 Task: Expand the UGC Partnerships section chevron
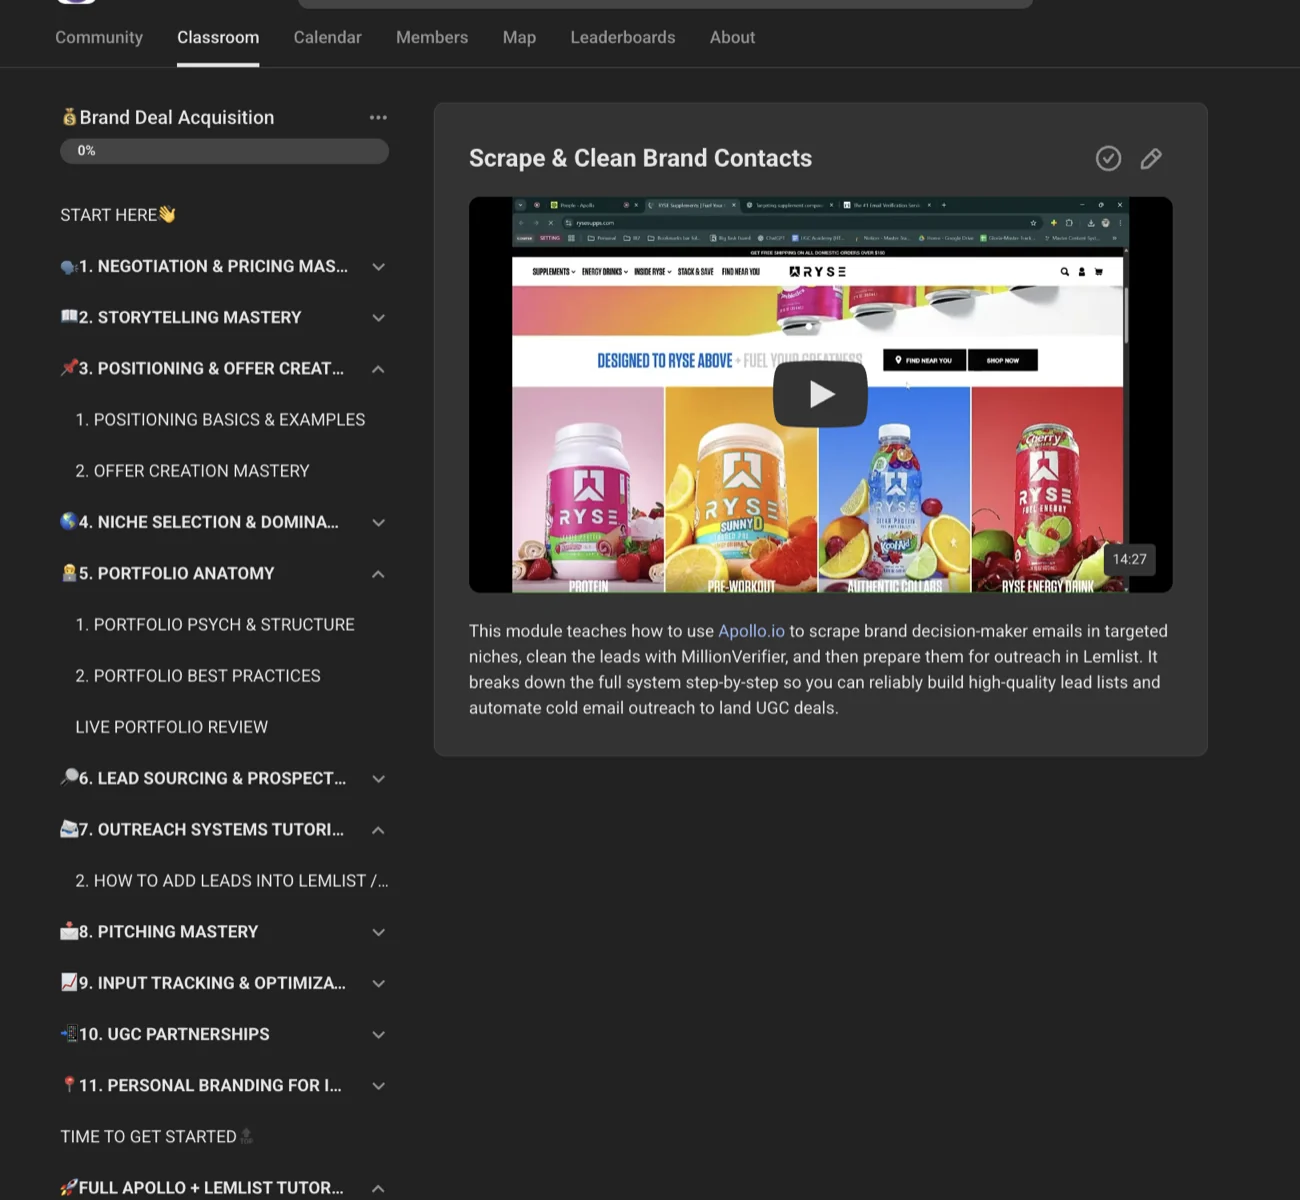[x=378, y=1035]
